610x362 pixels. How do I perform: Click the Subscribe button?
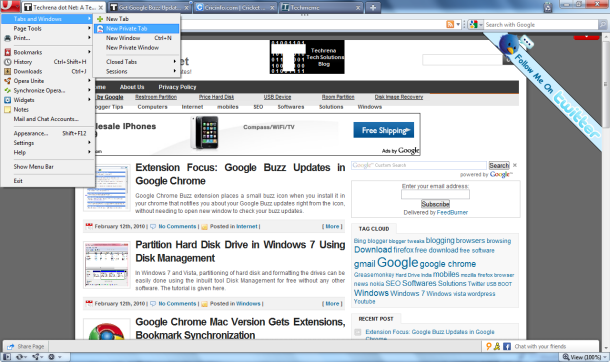pyautogui.click(x=435, y=204)
